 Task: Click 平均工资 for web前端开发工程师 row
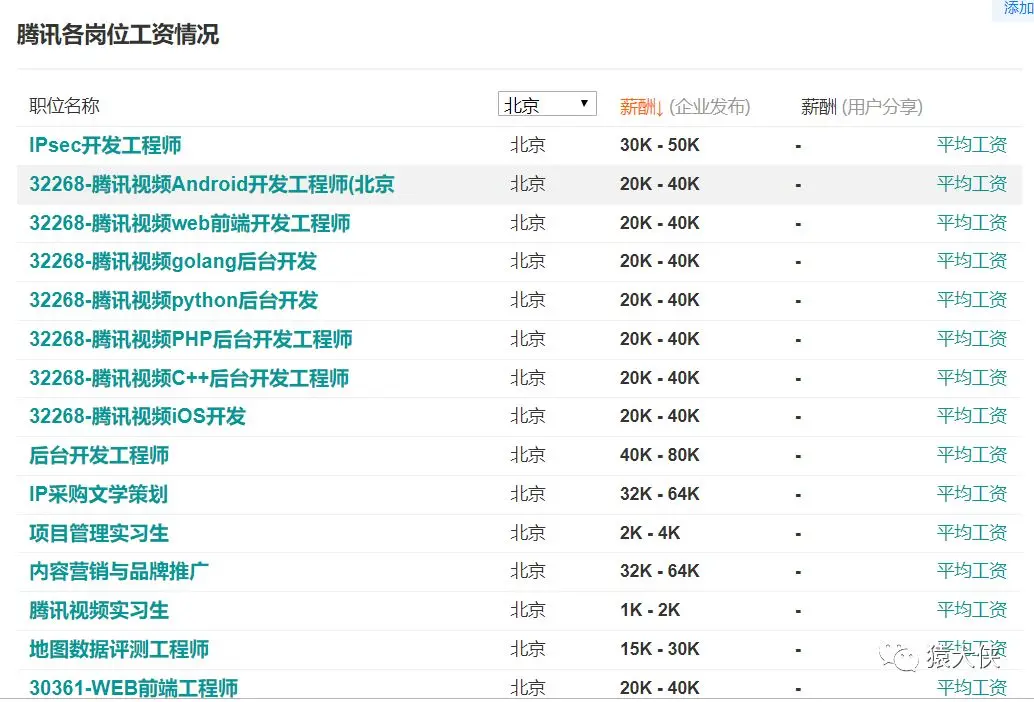point(971,223)
